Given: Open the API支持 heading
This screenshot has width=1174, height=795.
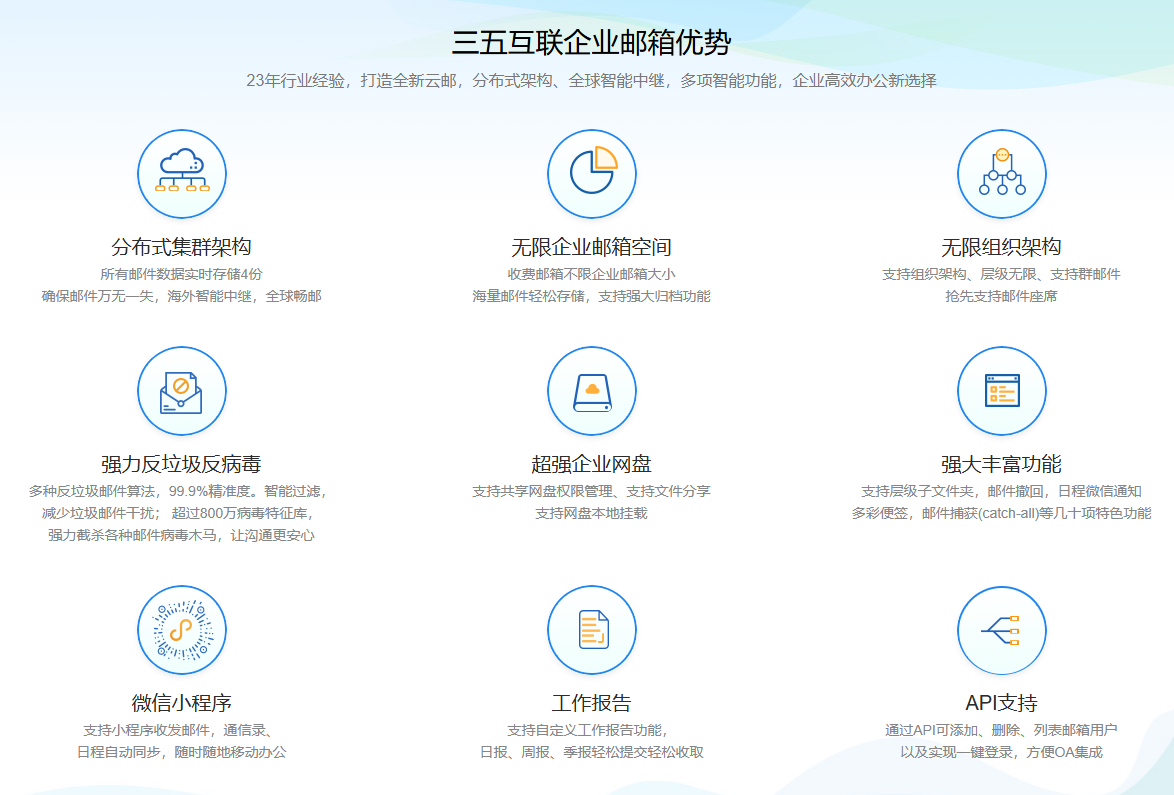Looking at the screenshot, I should tap(1001, 703).
